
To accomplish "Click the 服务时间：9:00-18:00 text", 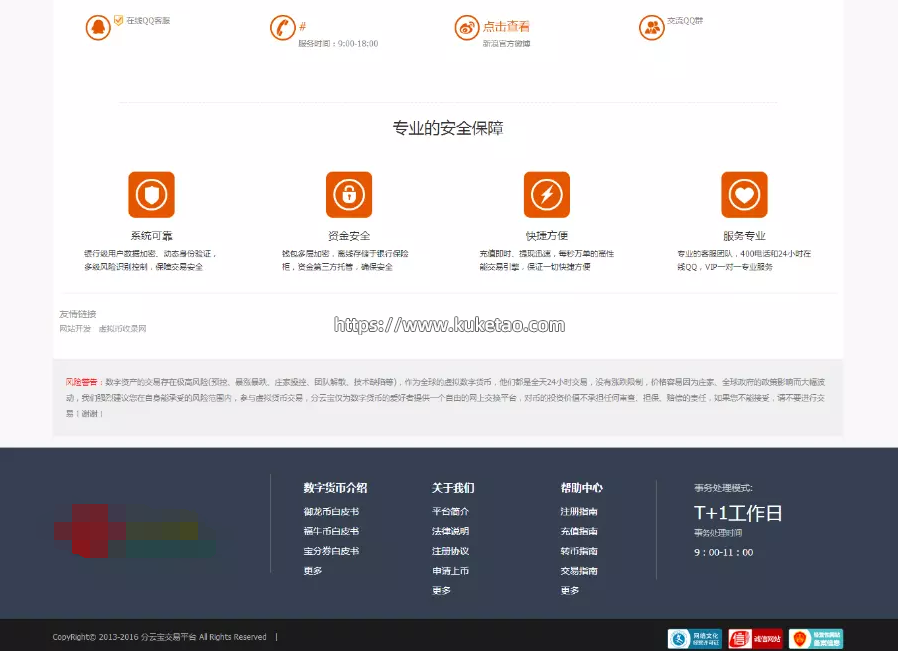I will coord(338,44).
